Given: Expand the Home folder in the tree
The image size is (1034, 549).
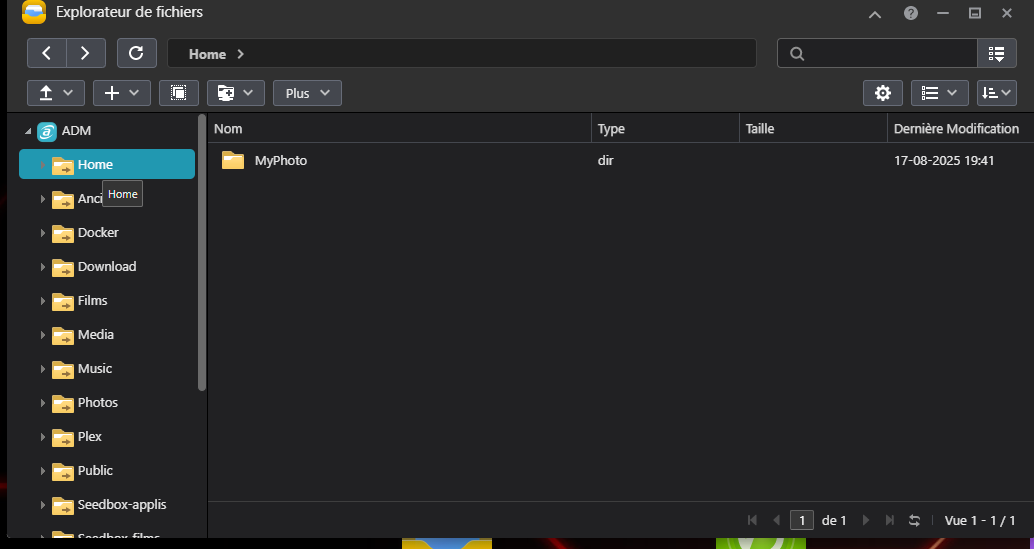Looking at the screenshot, I should [42, 165].
